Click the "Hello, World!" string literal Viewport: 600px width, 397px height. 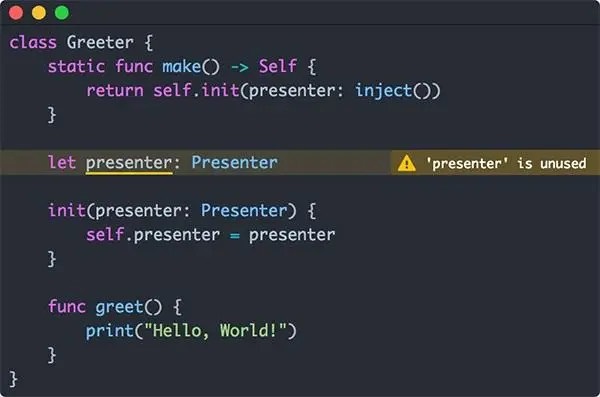pyautogui.click(x=215, y=330)
